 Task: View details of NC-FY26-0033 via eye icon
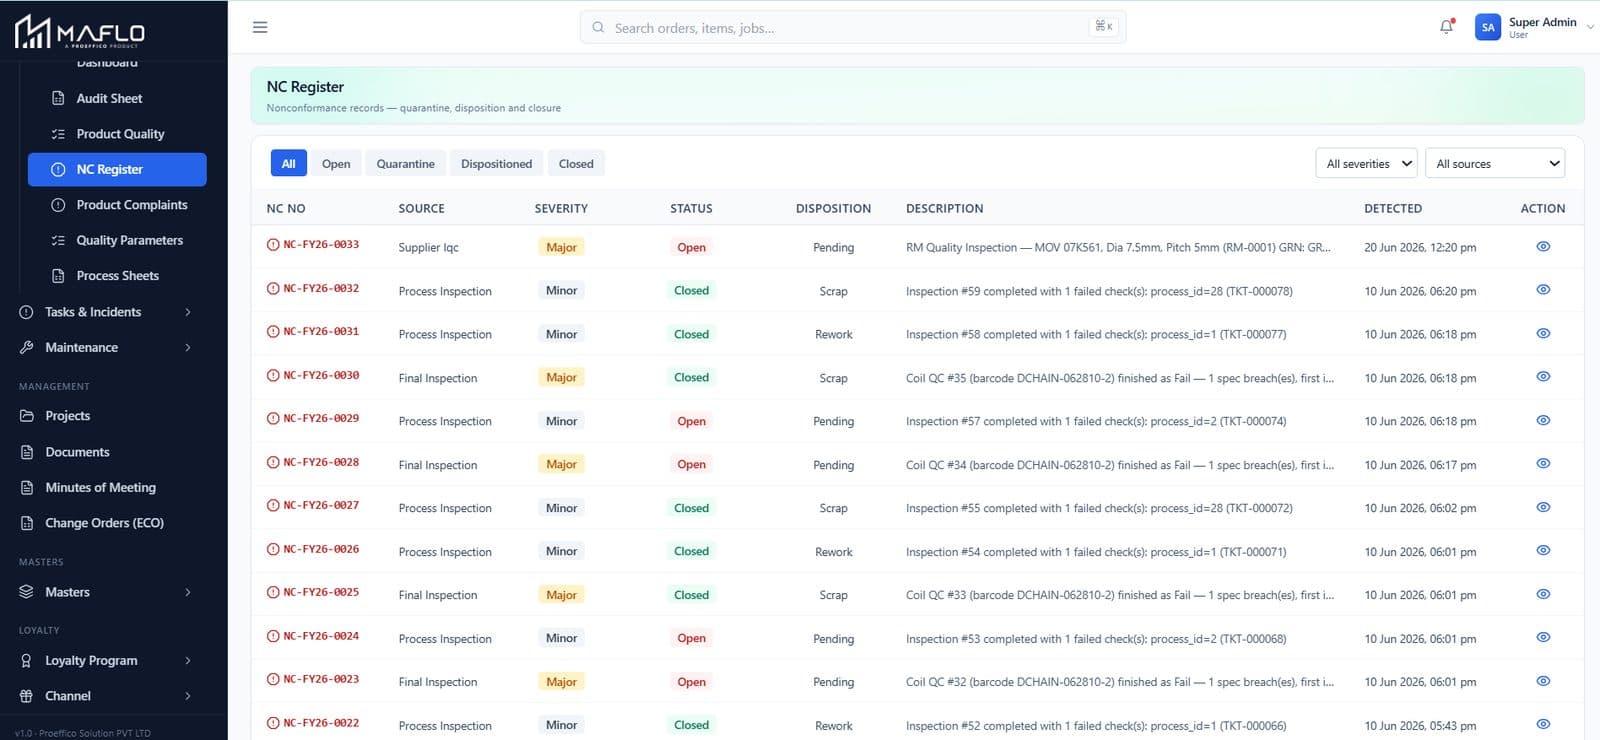(x=1543, y=246)
